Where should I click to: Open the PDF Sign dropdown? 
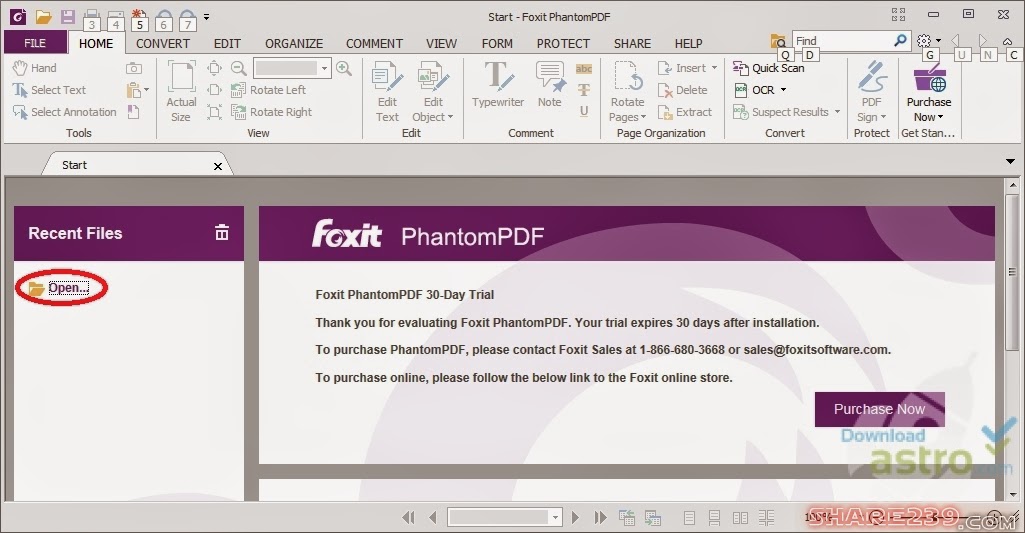[883, 118]
